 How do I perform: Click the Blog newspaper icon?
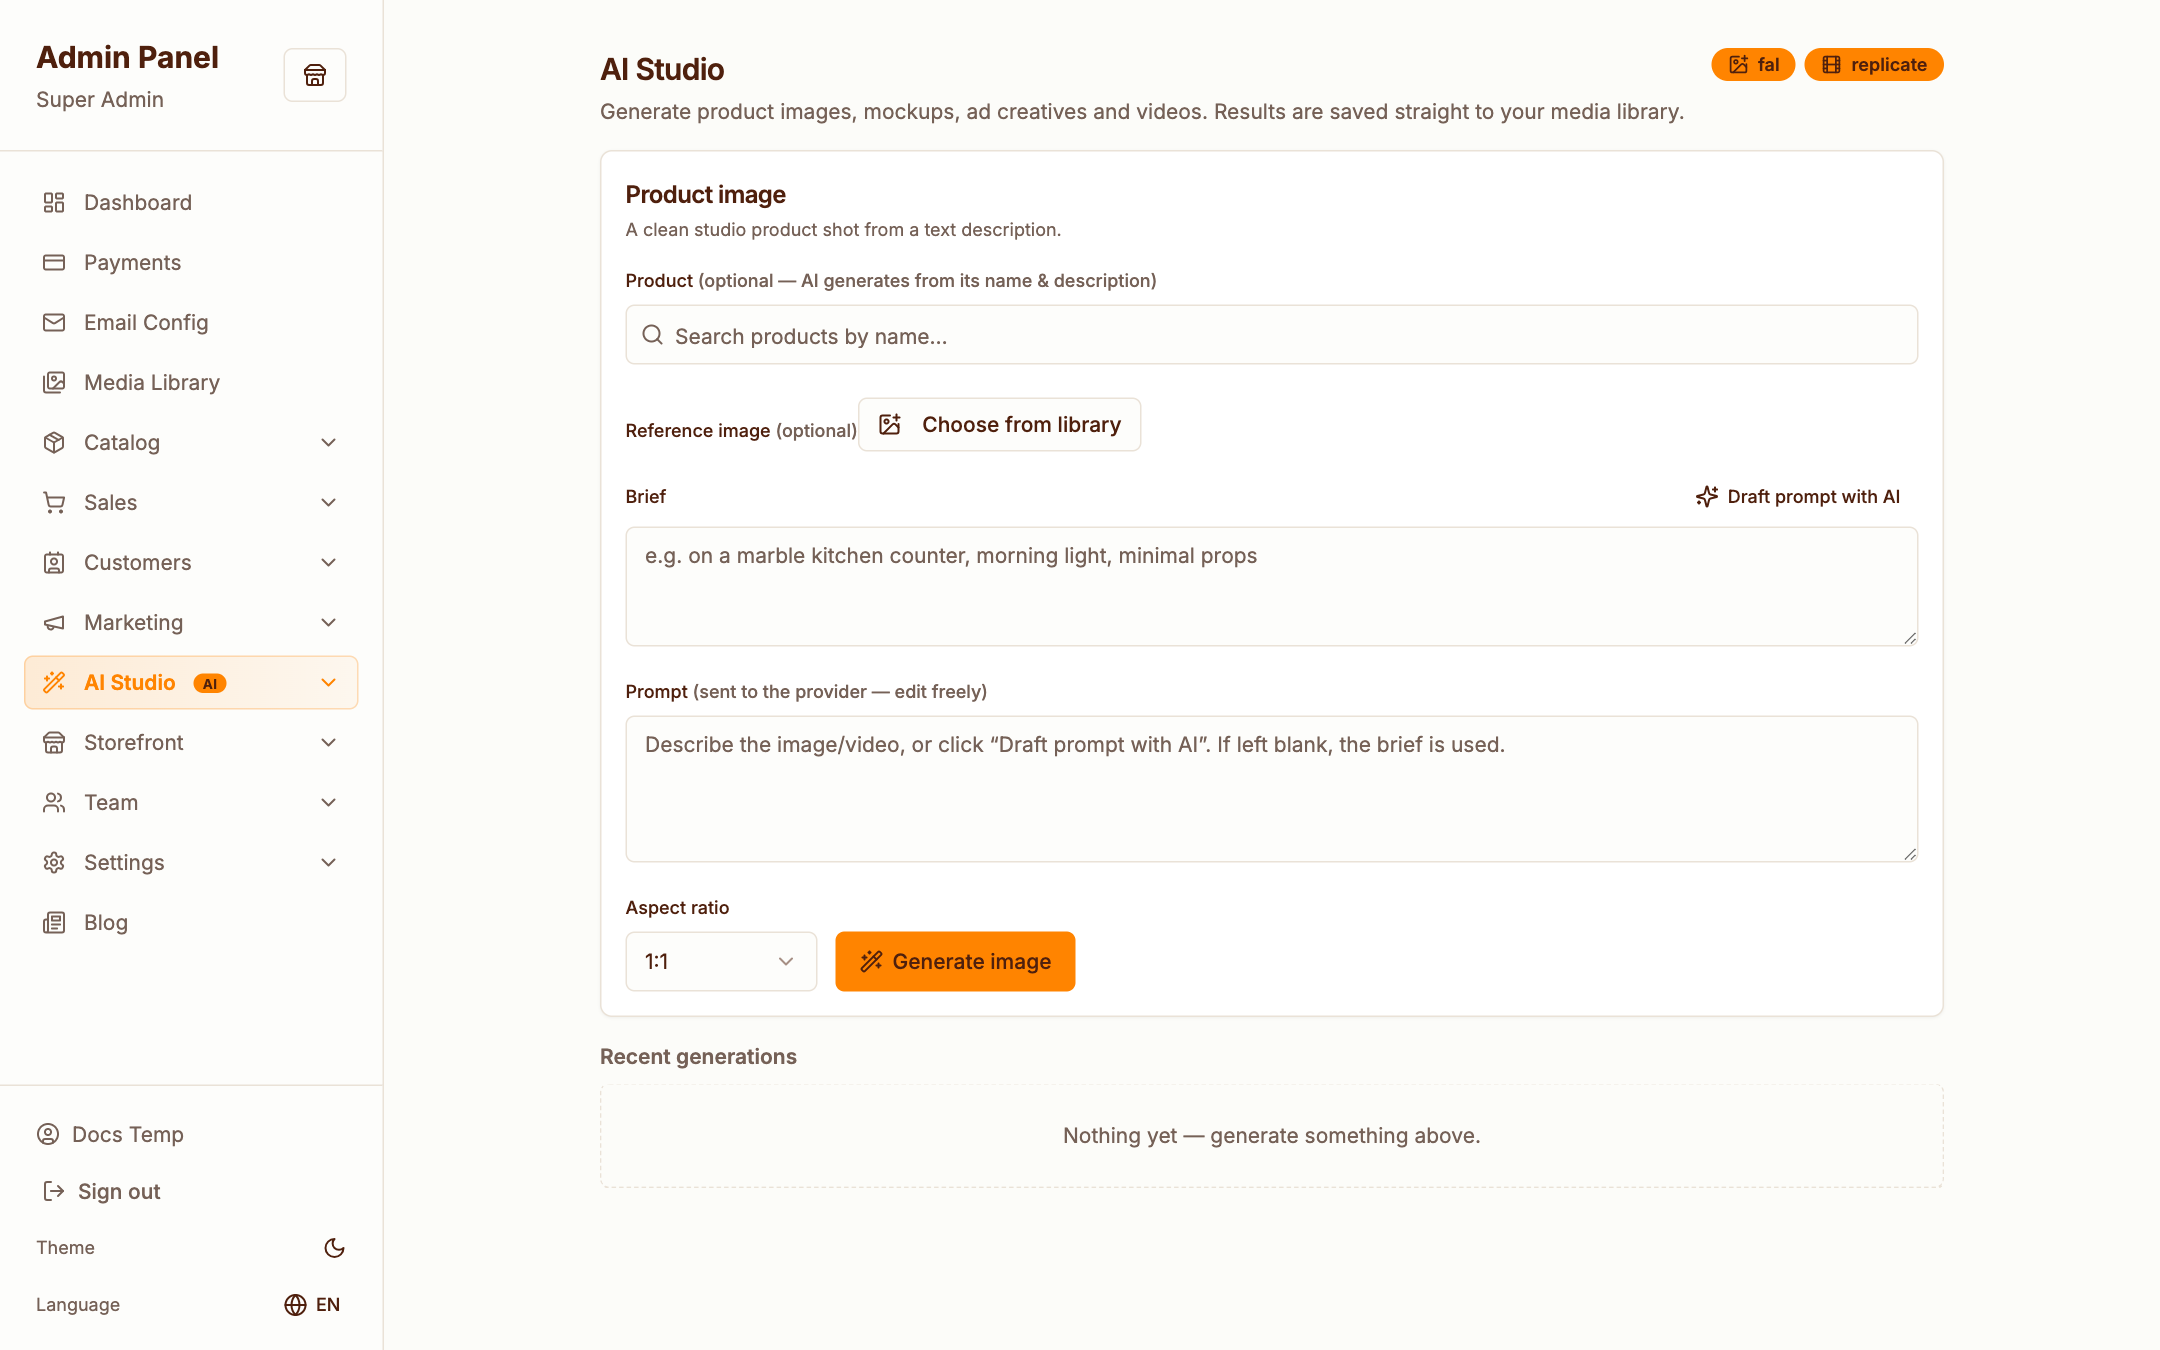[54, 923]
